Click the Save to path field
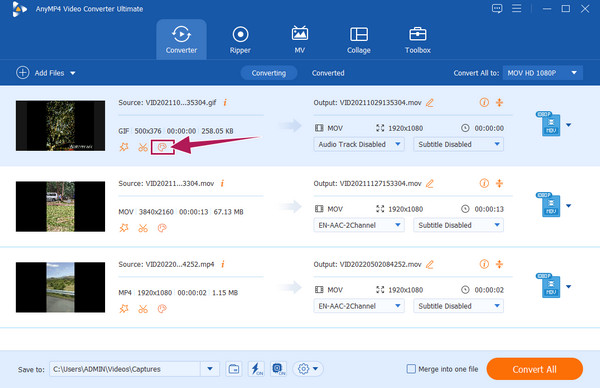Screen dimensions: 600x388 [125, 369]
